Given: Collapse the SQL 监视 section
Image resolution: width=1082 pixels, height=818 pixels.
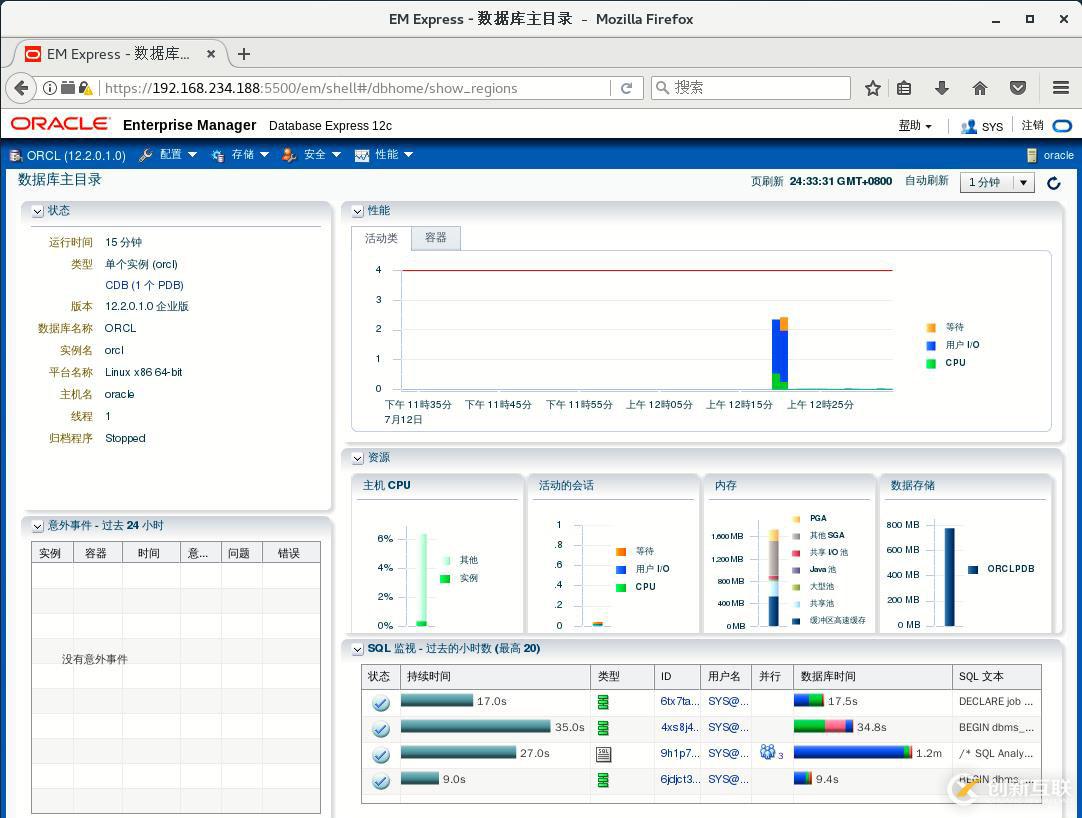Looking at the screenshot, I should point(357,648).
